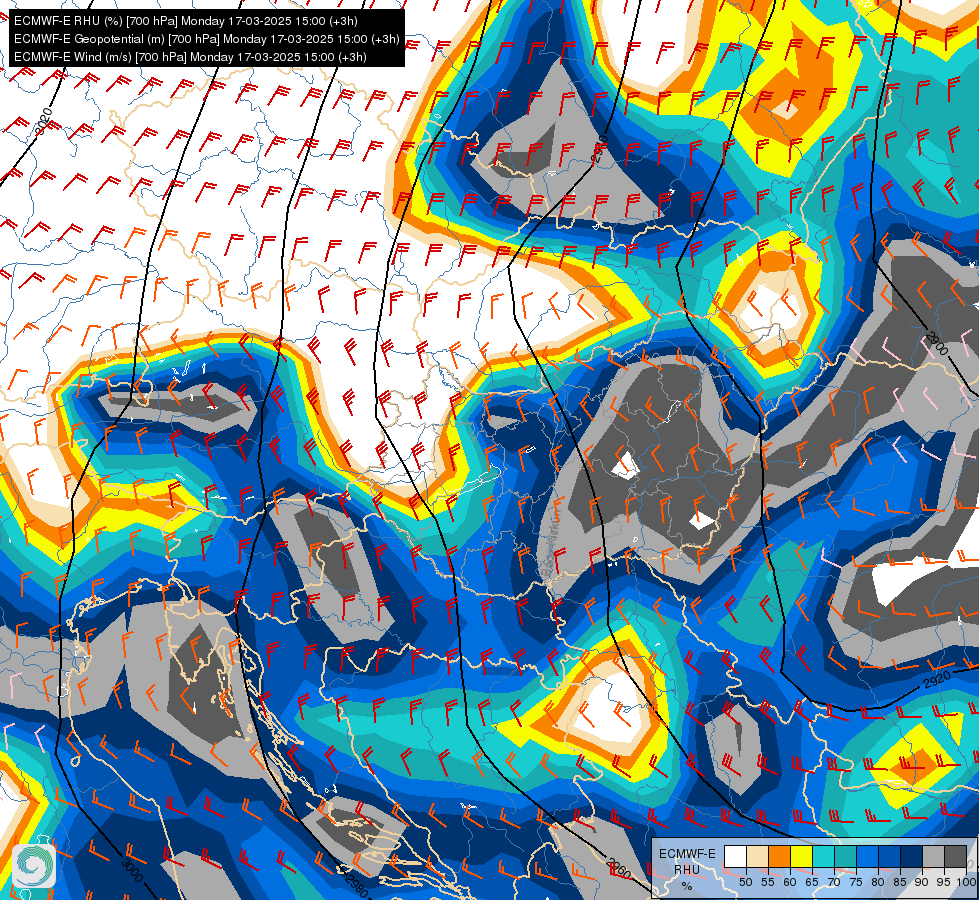Select the light gray 90–95 legend swatch
Screen dimensions: 979x900
point(933,856)
